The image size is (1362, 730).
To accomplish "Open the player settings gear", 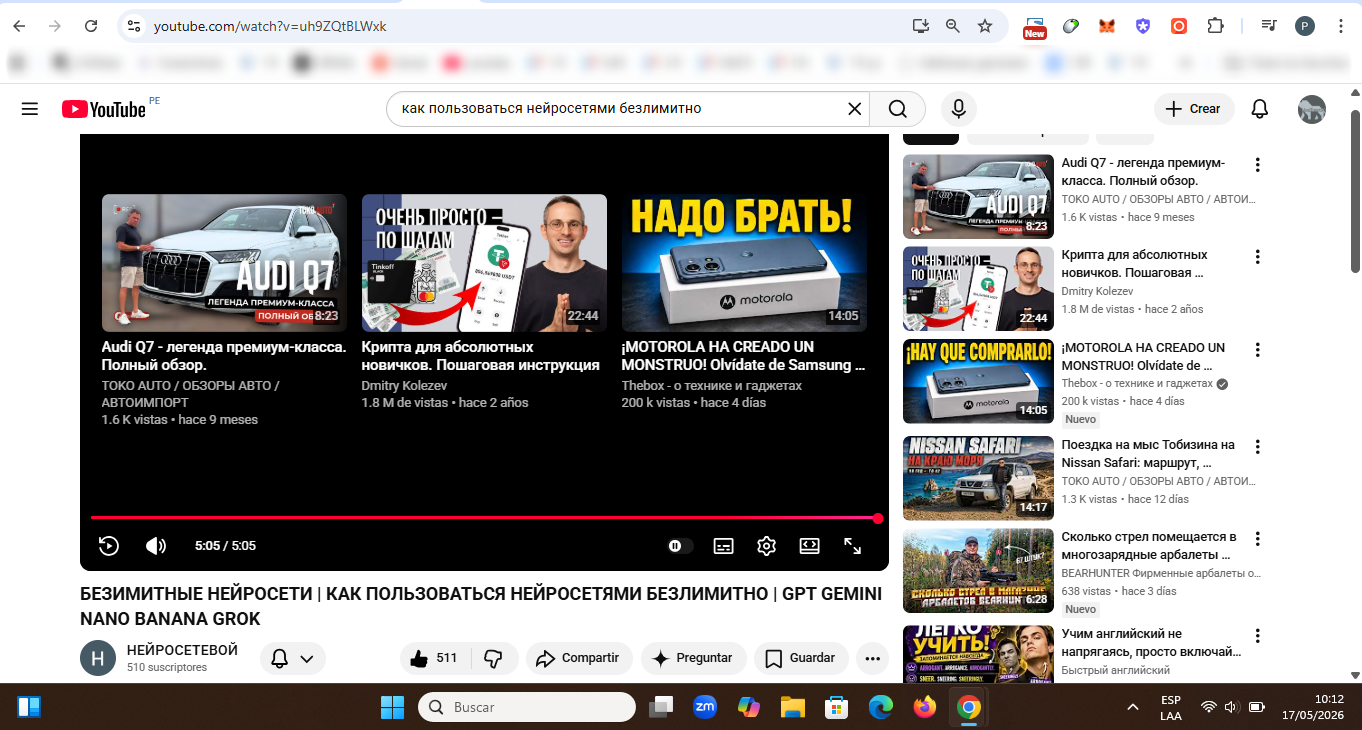I will tap(767, 546).
